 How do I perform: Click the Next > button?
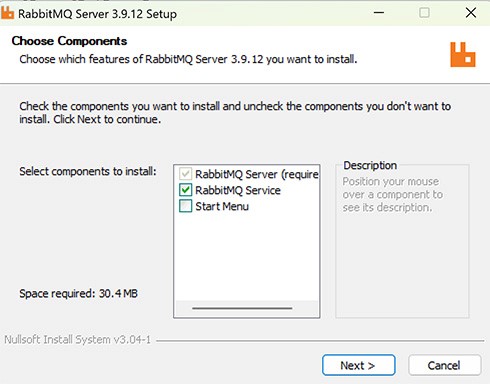(x=359, y=365)
